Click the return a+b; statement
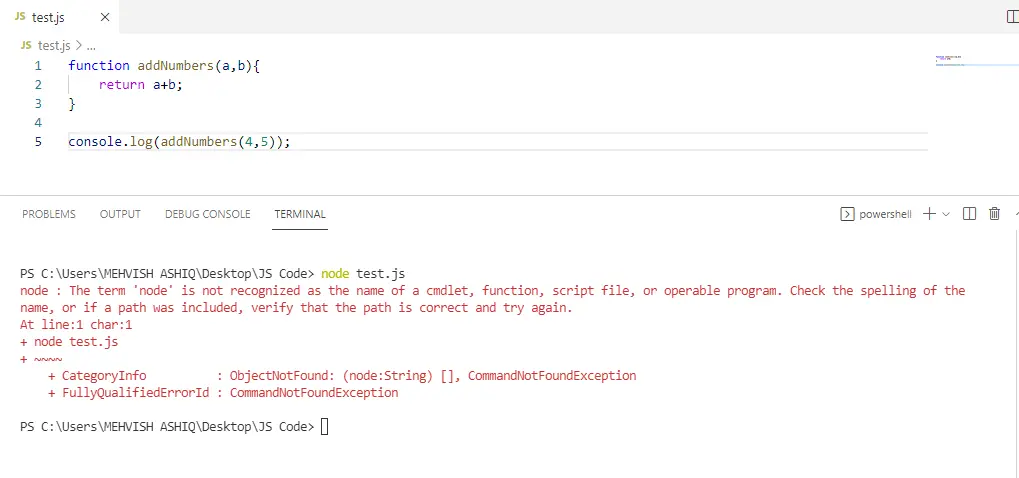This screenshot has width=1019, height=478. pyautogui.click(x=140, y=84)
